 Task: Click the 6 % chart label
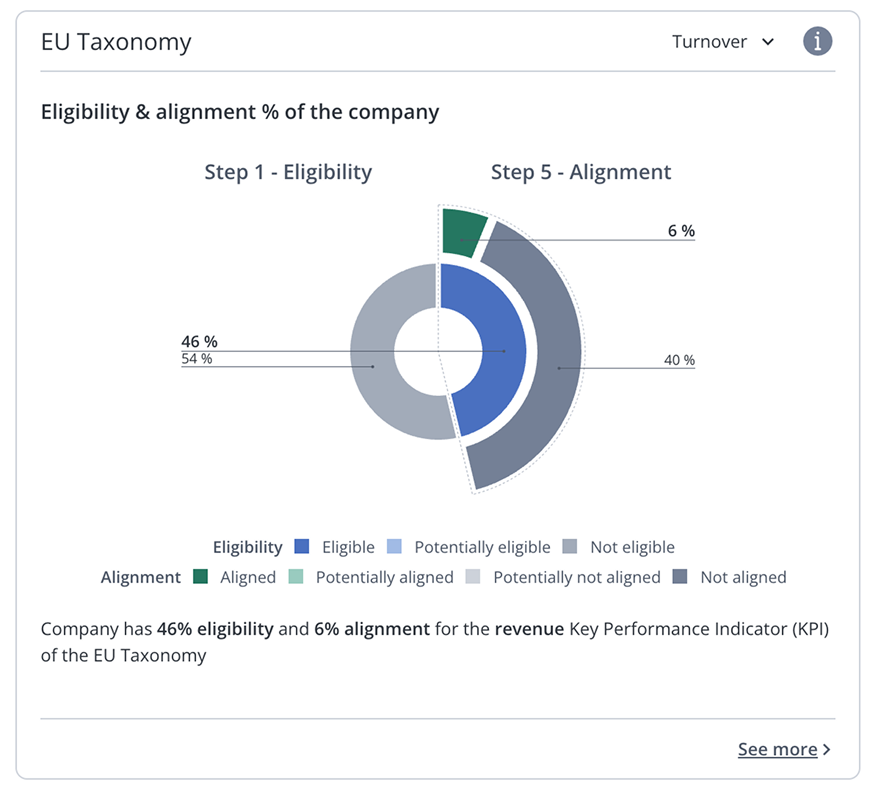(x=681, y=231)
